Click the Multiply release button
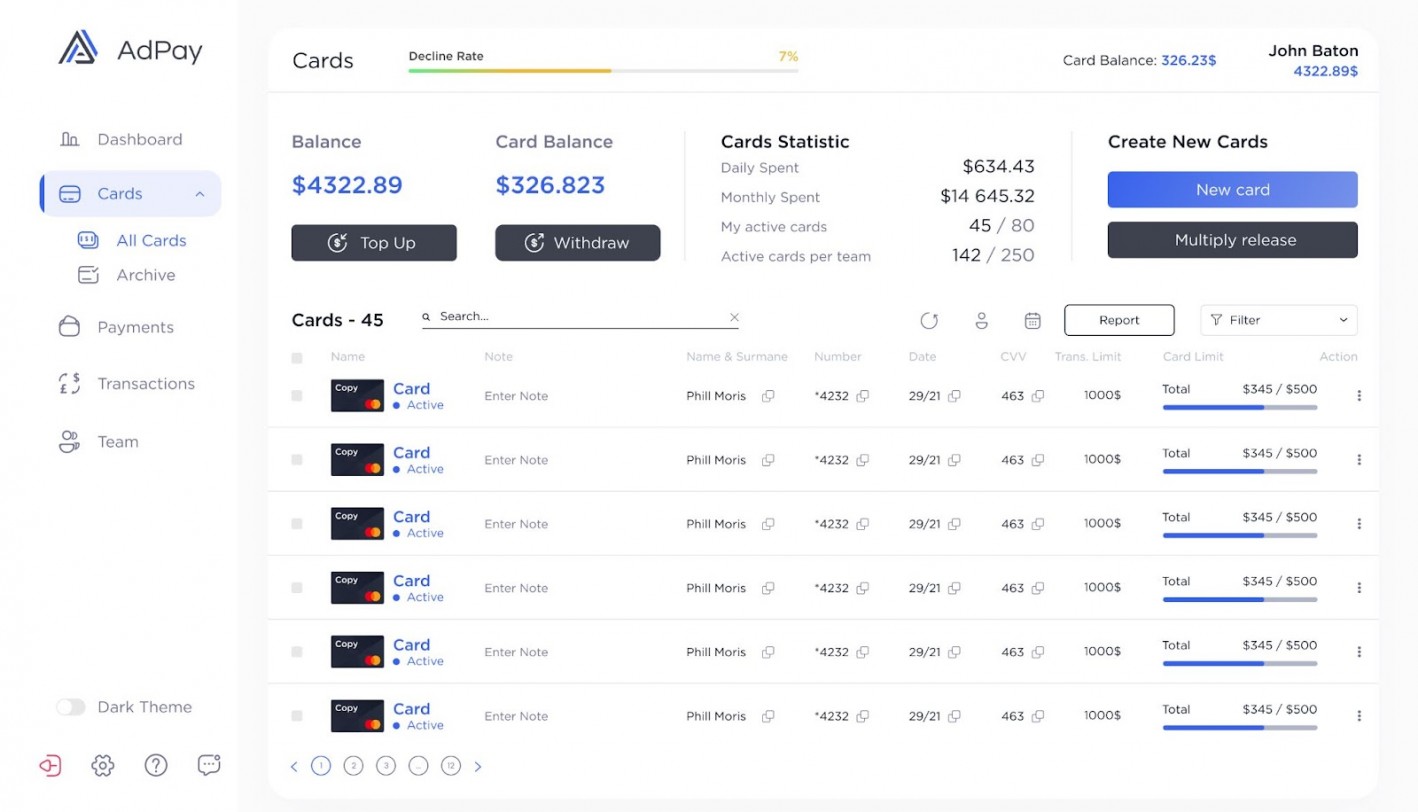1418x812 pixels. (x=1232, y=240)
